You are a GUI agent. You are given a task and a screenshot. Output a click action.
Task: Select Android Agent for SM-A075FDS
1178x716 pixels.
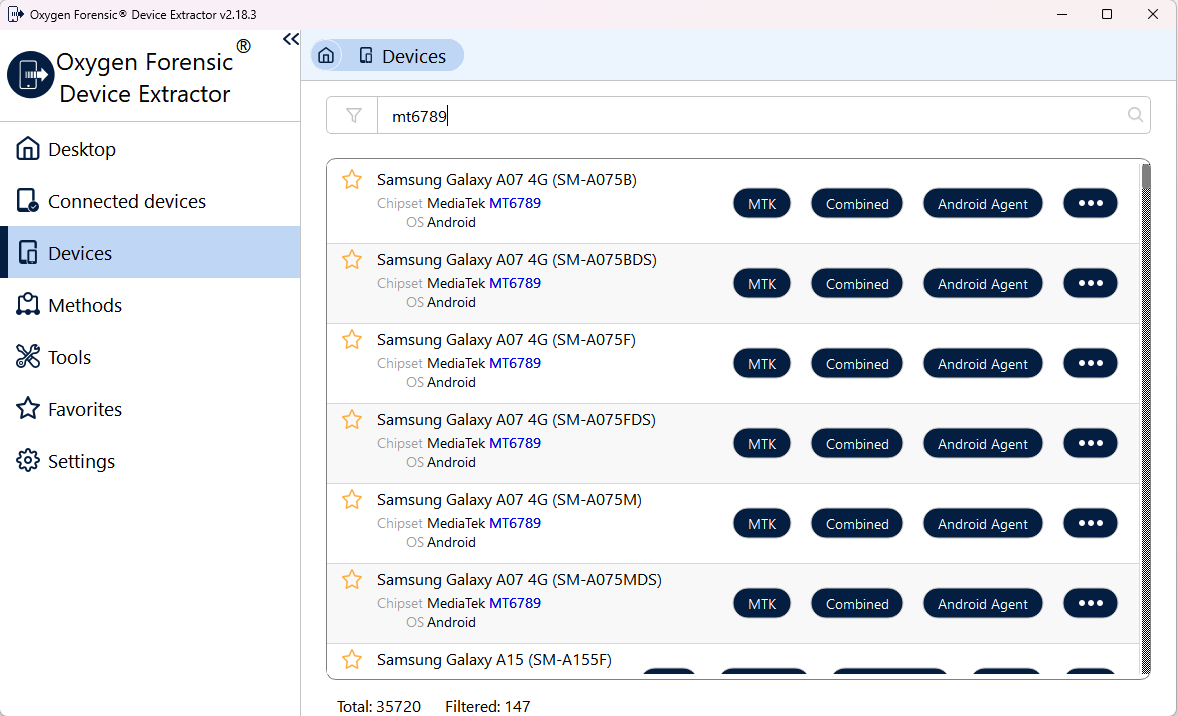click(983, 444)
